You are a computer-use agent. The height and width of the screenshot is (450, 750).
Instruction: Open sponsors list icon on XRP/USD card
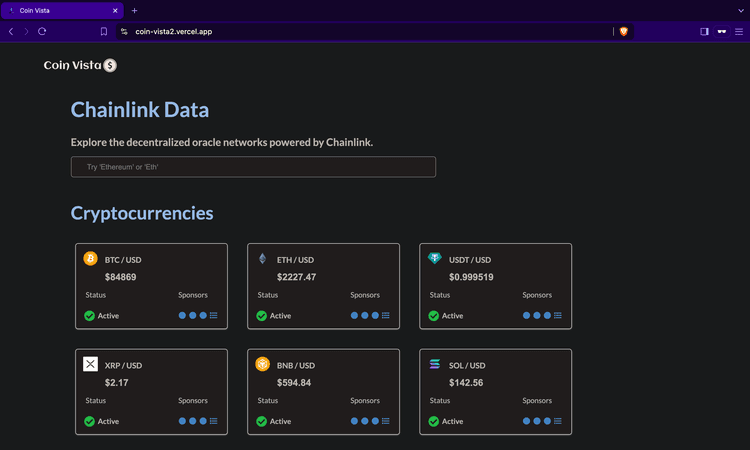(x=213, y=421)
